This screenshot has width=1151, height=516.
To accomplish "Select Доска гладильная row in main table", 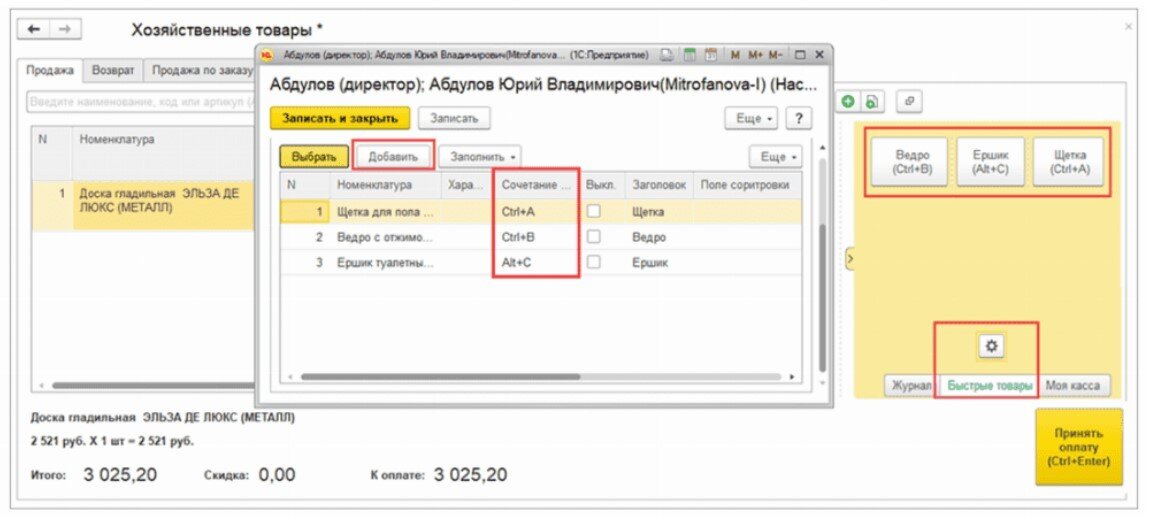I will click(143, 206).
